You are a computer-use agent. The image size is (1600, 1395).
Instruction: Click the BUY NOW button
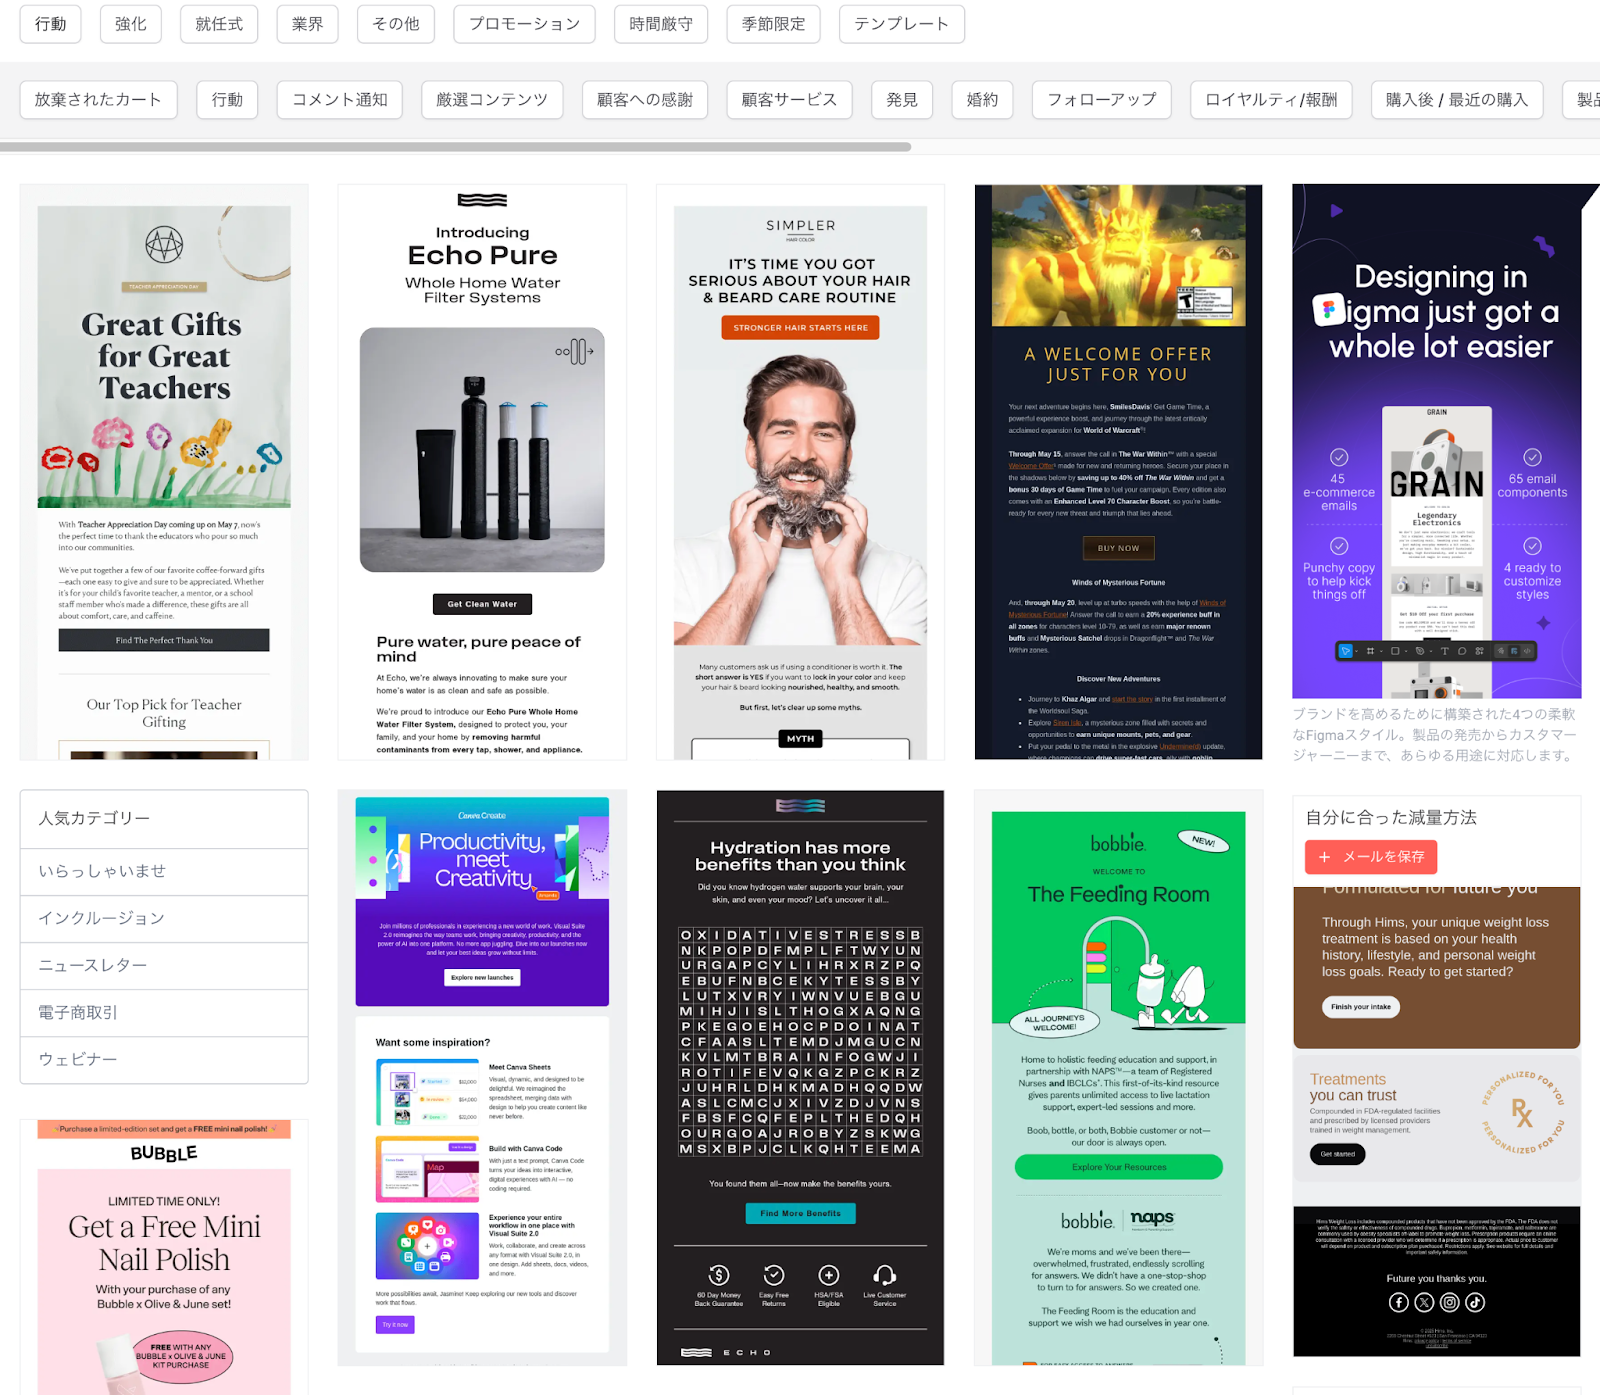pyautogui.click(x=1118, y=548)
